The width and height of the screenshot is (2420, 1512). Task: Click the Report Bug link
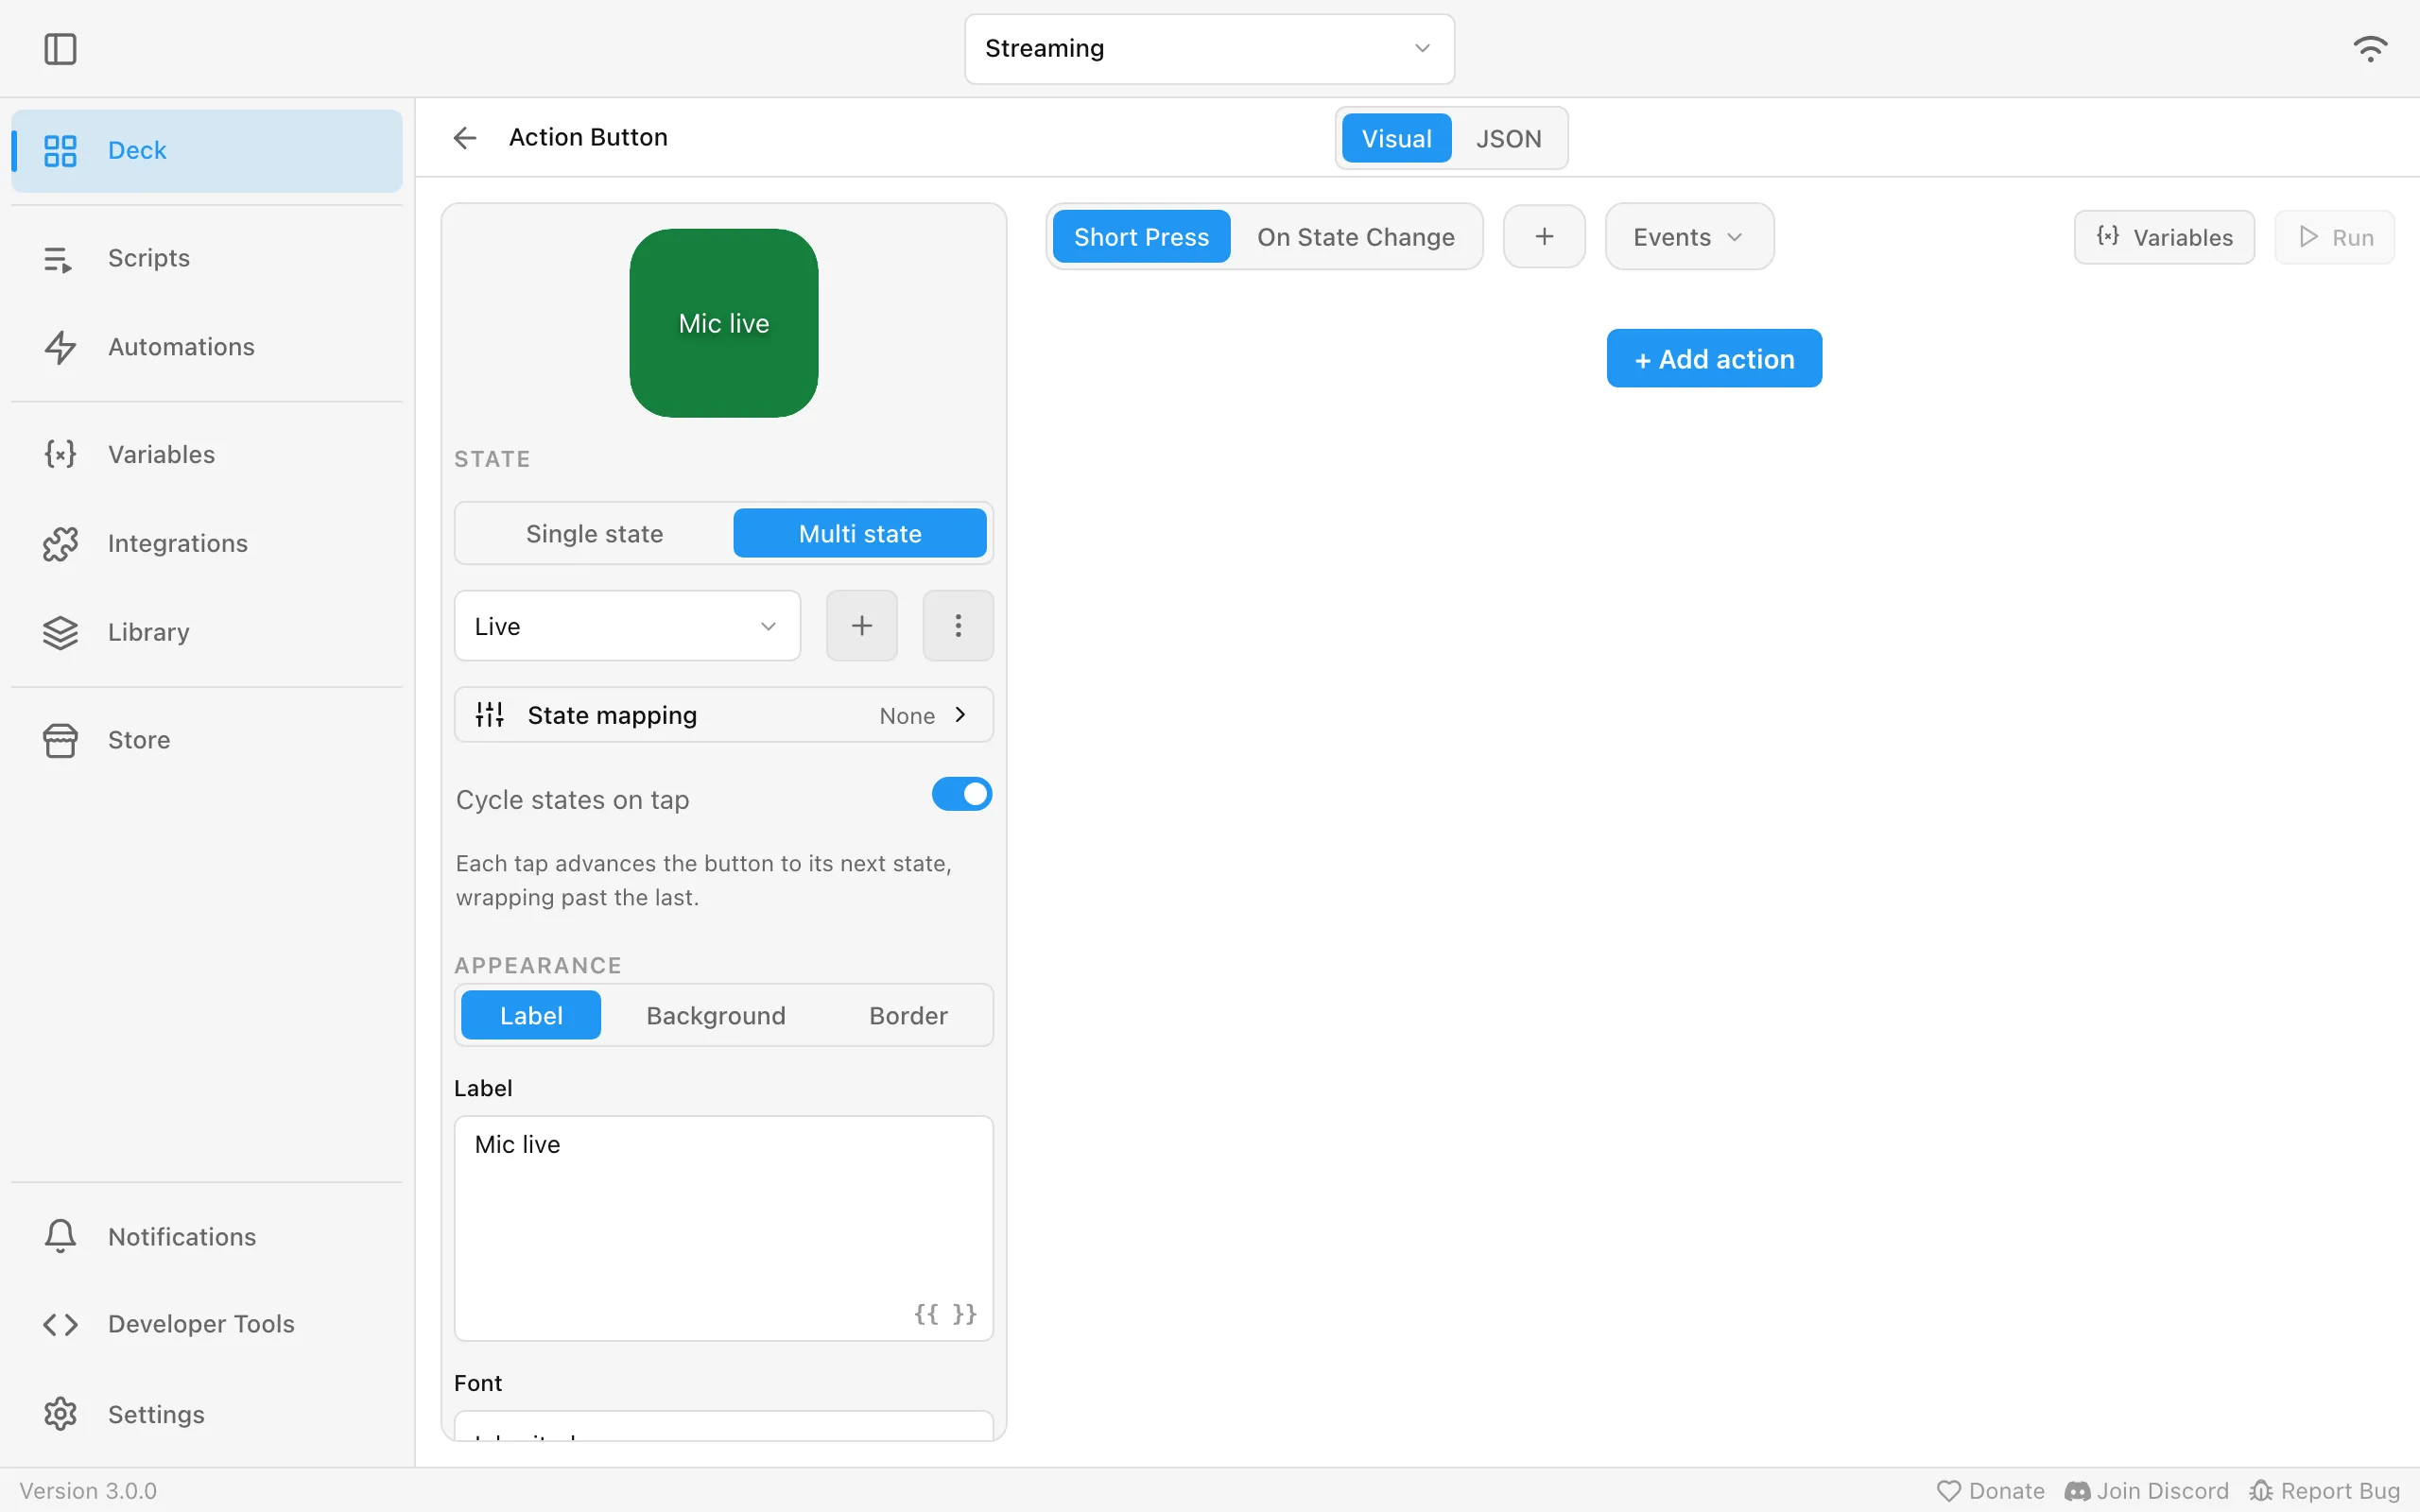(2324, 1491)
